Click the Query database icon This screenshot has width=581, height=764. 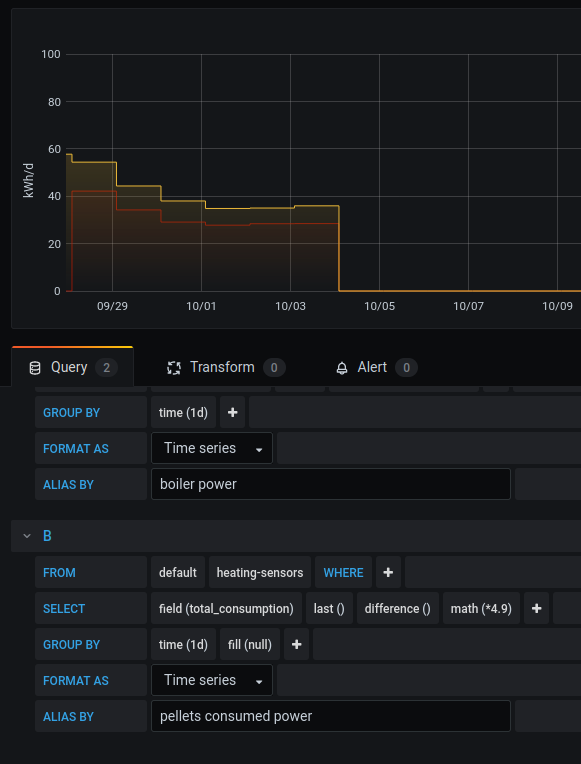click(x=35, y=368)
